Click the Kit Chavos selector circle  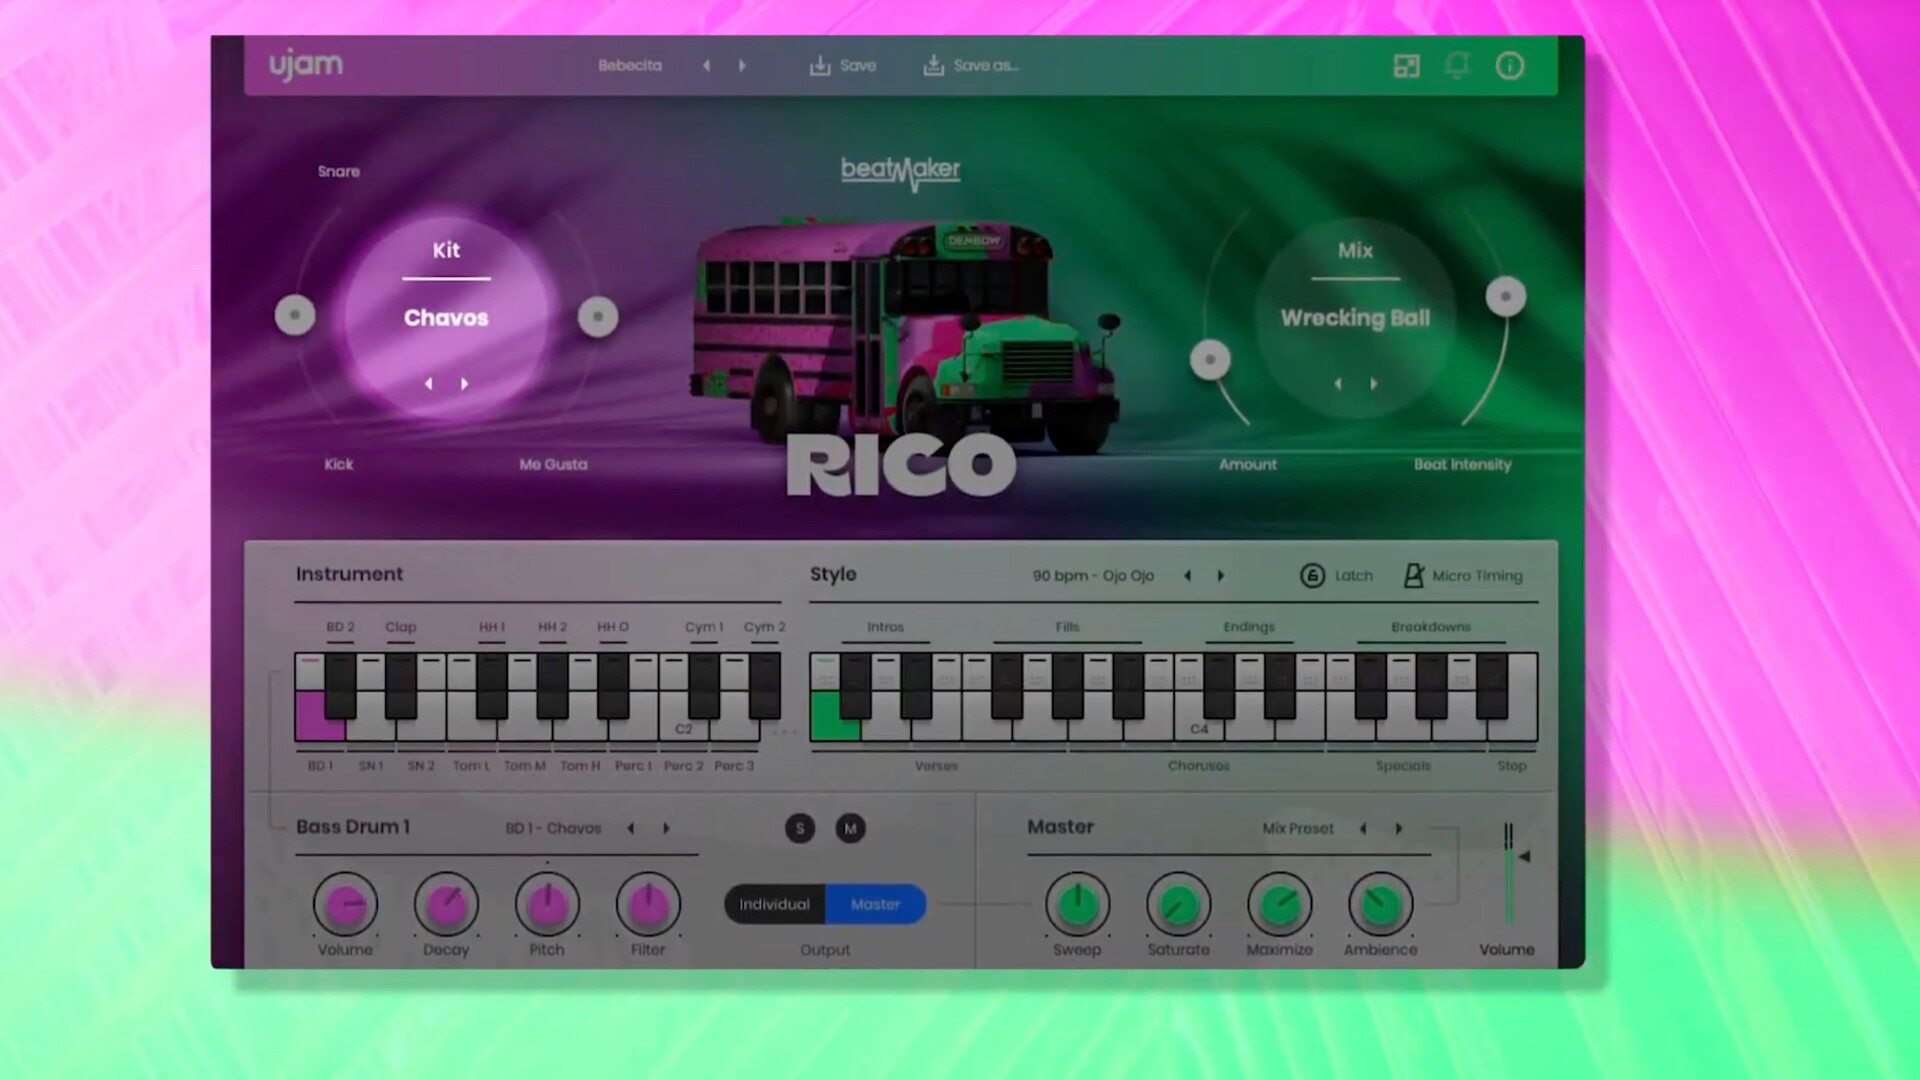point(446,317)
